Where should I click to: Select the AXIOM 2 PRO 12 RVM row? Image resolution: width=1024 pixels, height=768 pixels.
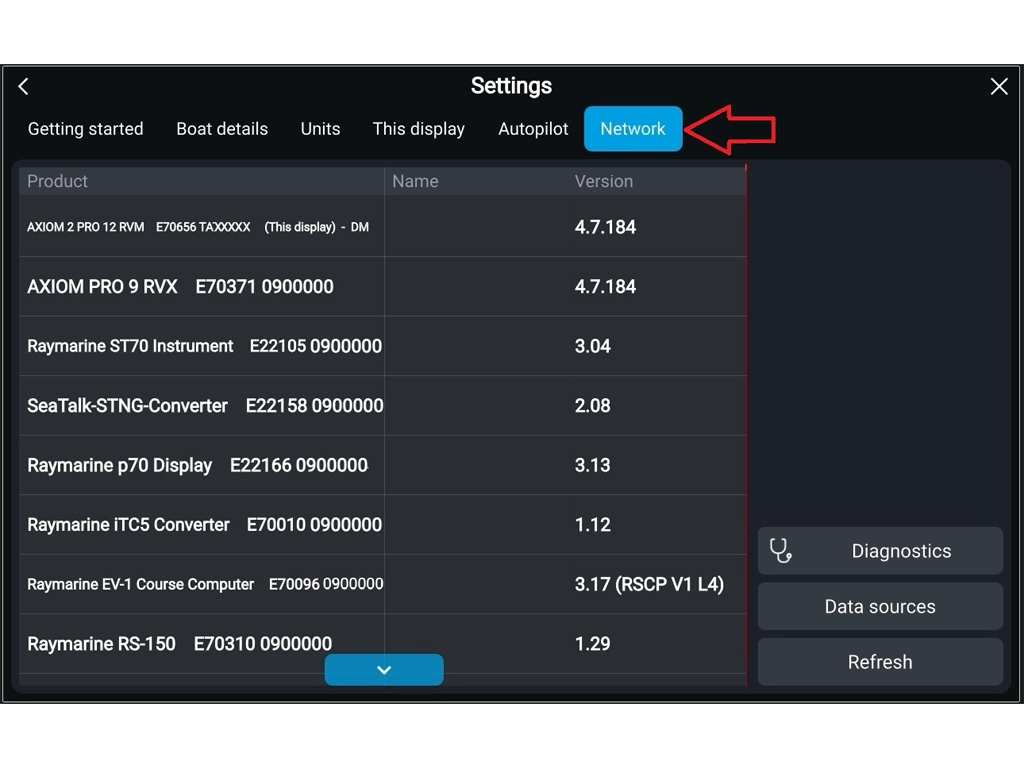pos(383,227)
